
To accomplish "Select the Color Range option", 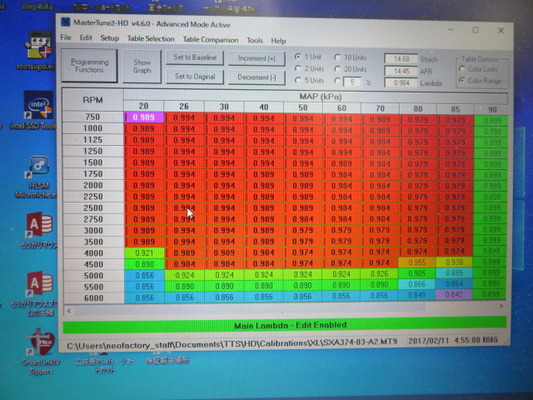I will tap(462, 81).
